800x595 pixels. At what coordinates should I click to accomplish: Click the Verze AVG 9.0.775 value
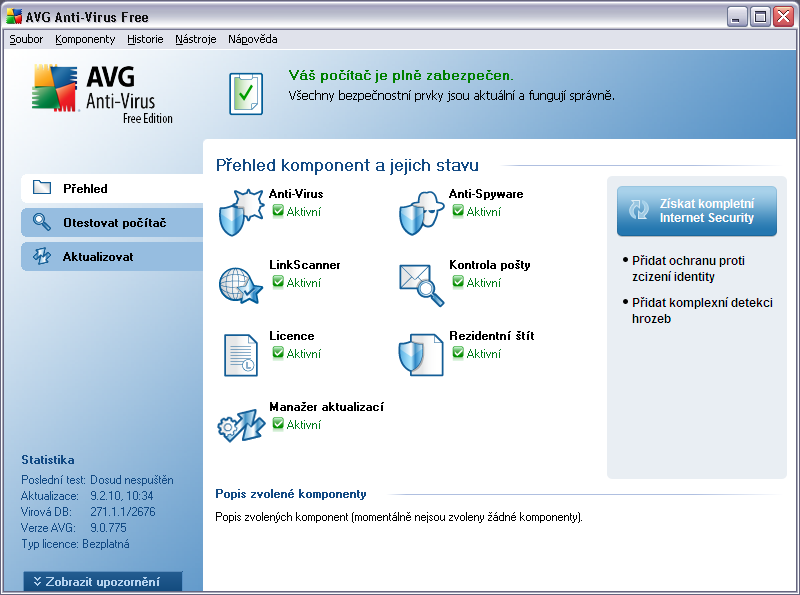(x=108, y=527)
